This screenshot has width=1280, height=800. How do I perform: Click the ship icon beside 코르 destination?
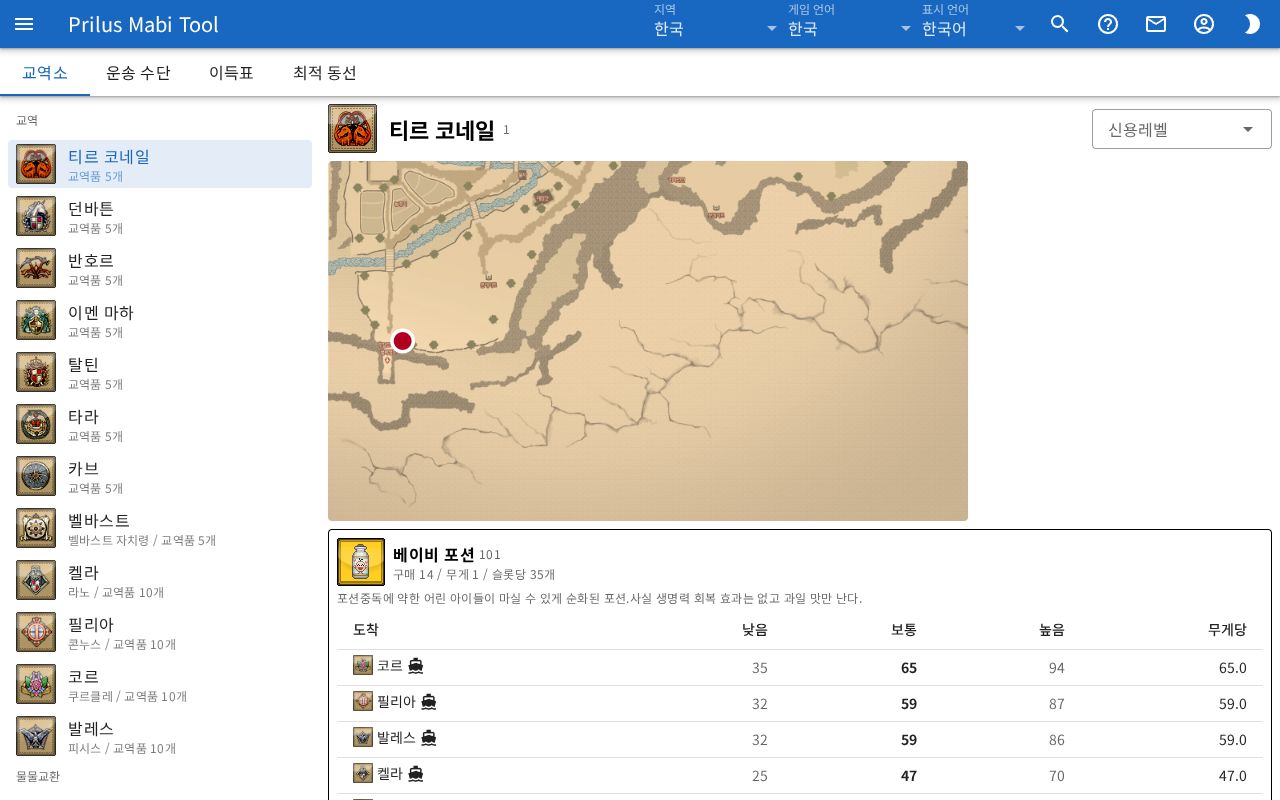click(416, 666)
